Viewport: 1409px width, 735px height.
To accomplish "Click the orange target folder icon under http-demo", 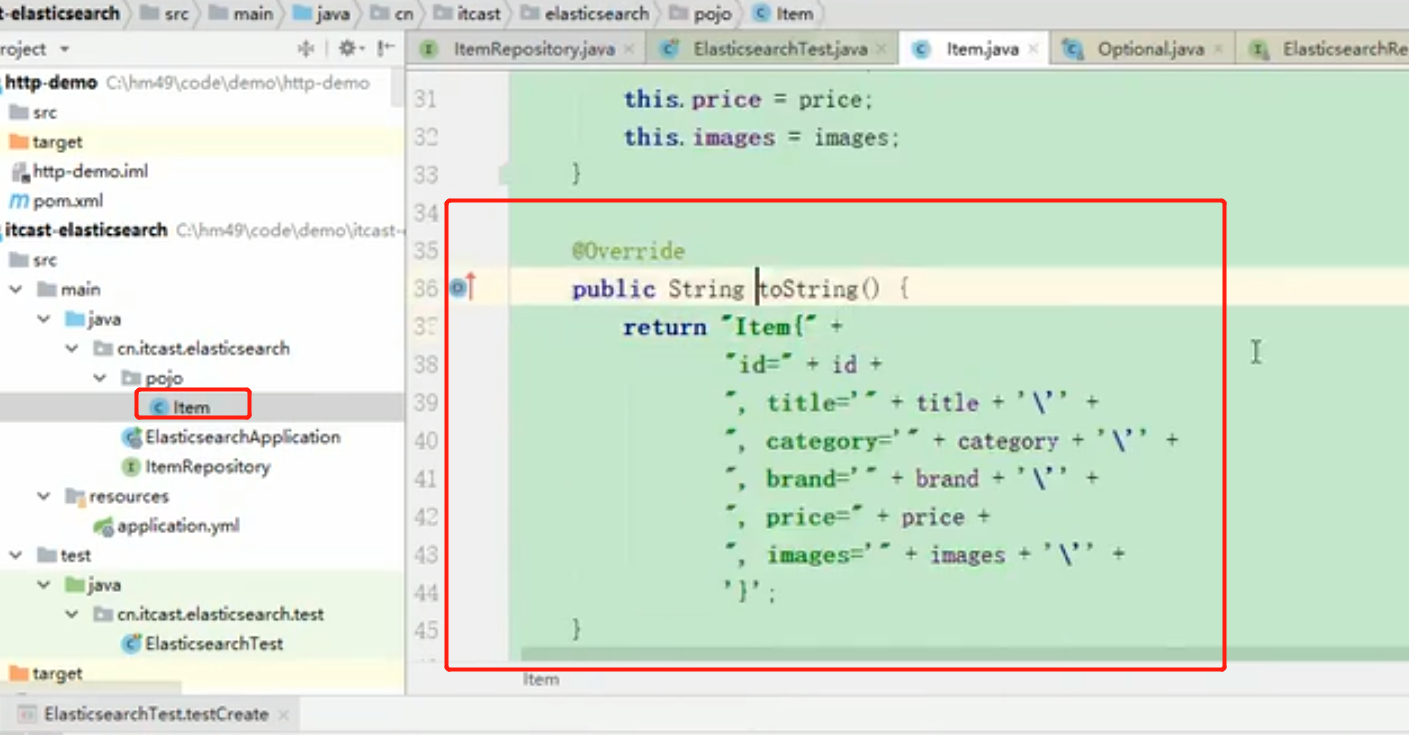I will [x=18, y=142].
